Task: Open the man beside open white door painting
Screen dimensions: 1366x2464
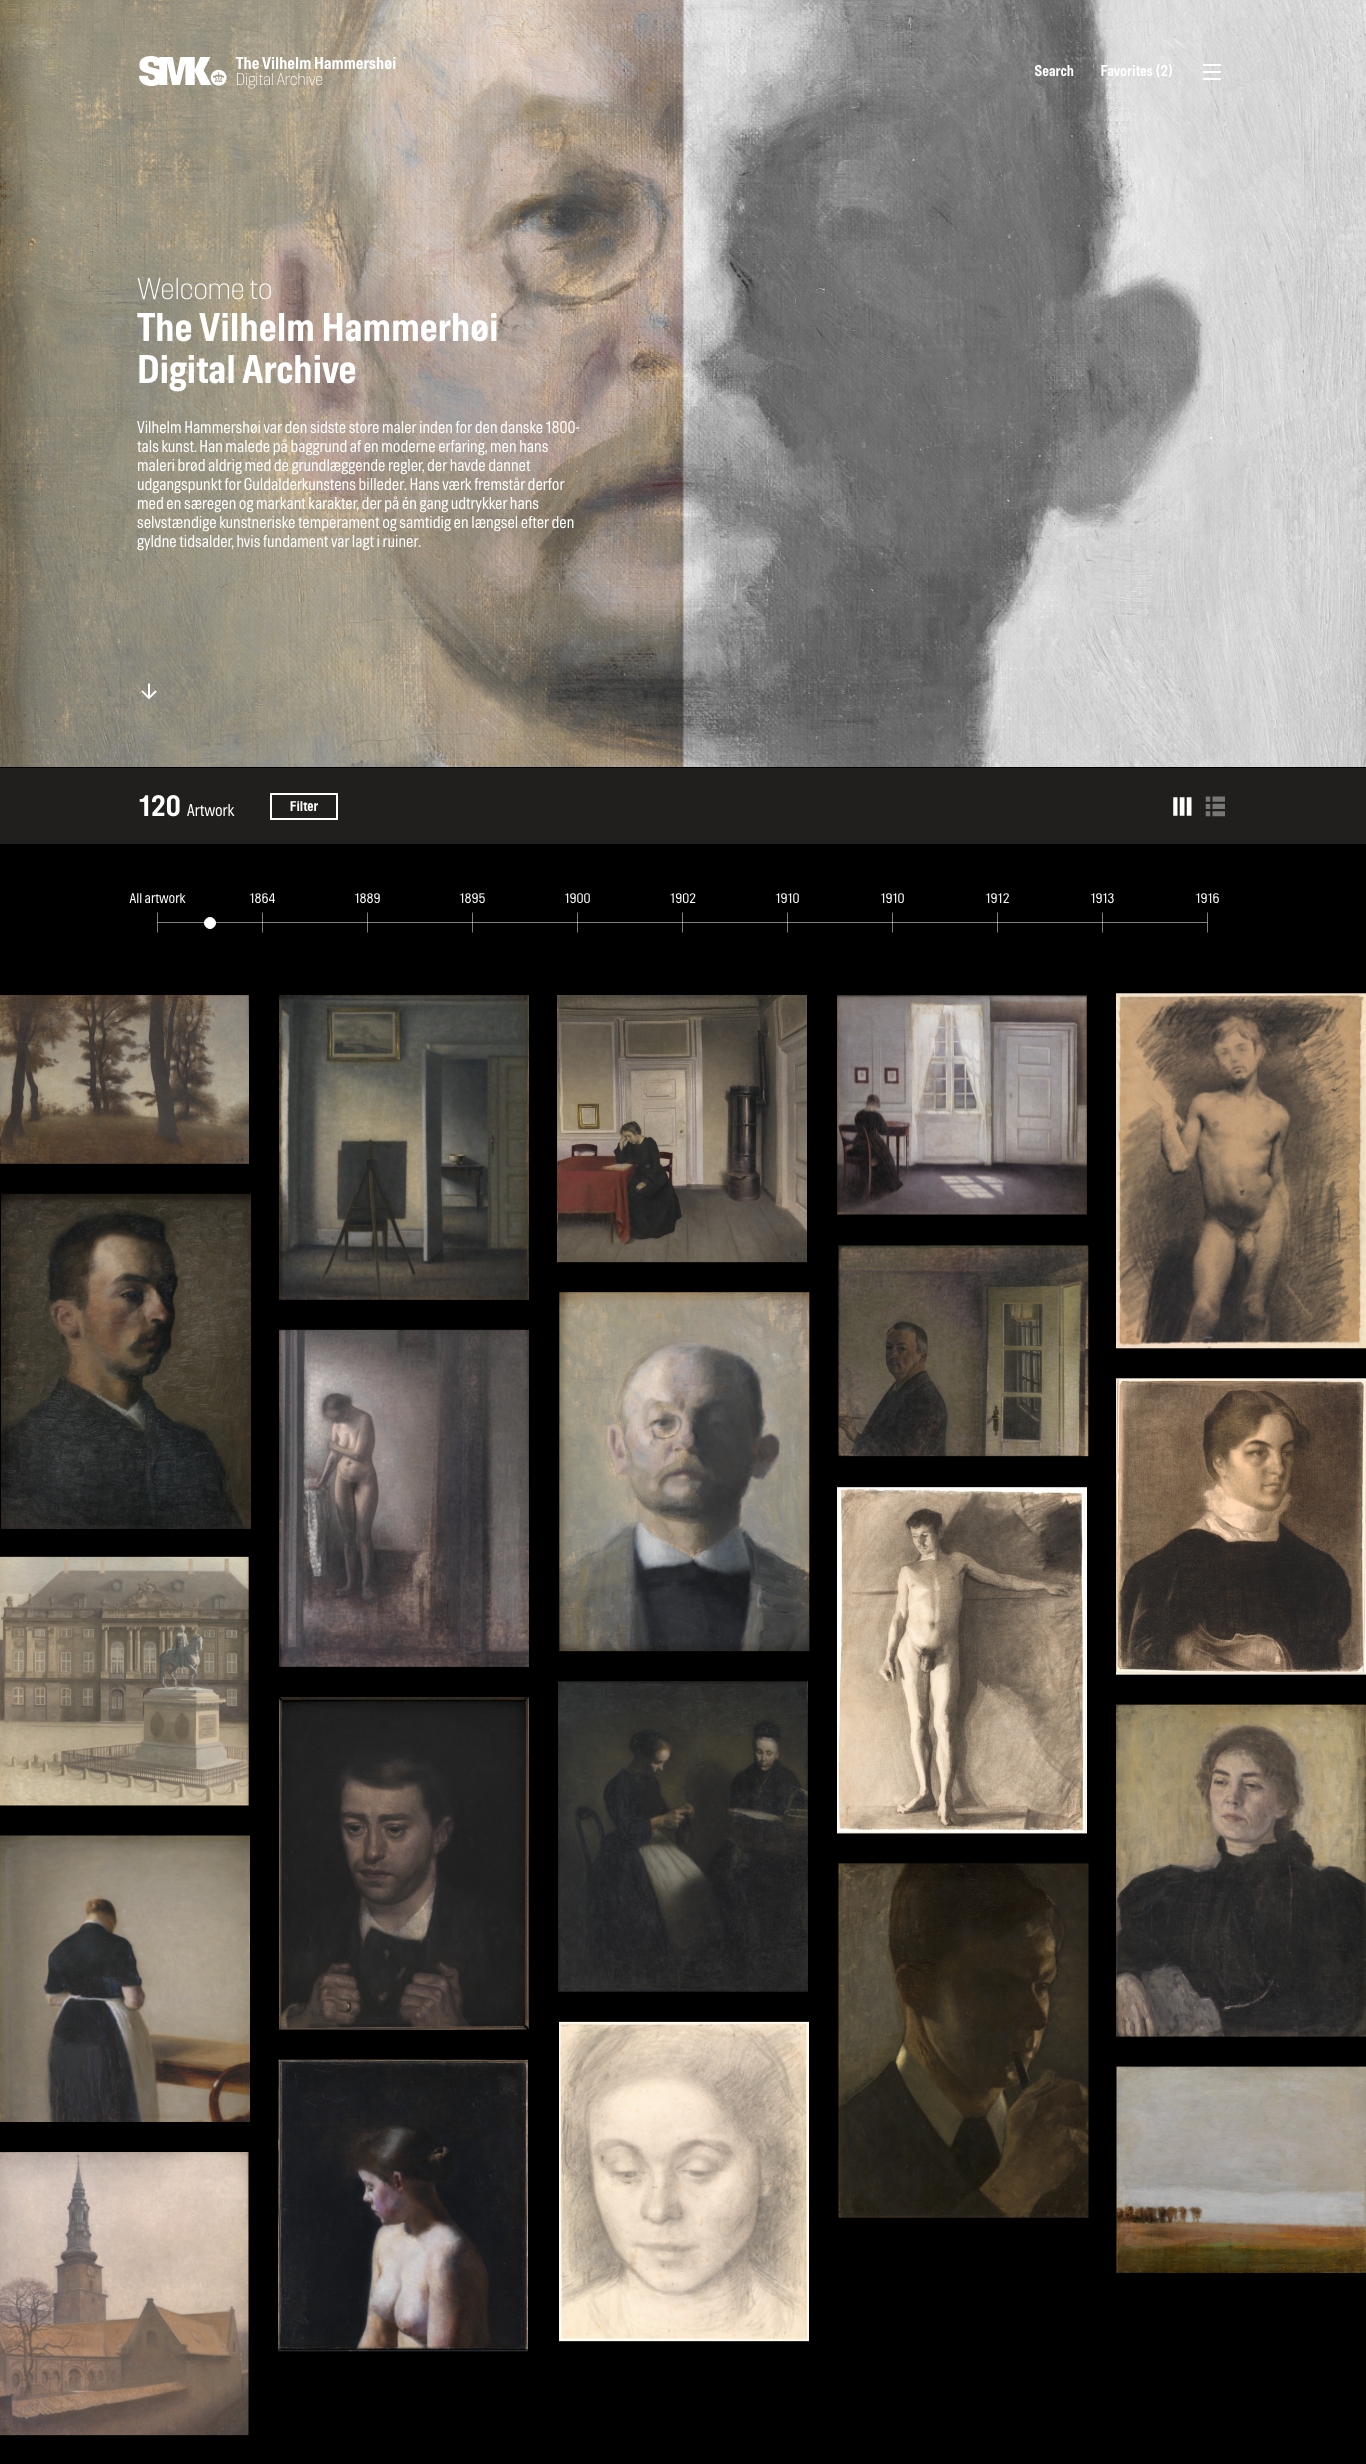Action: pyautogui.click(x=963, y=1350)
